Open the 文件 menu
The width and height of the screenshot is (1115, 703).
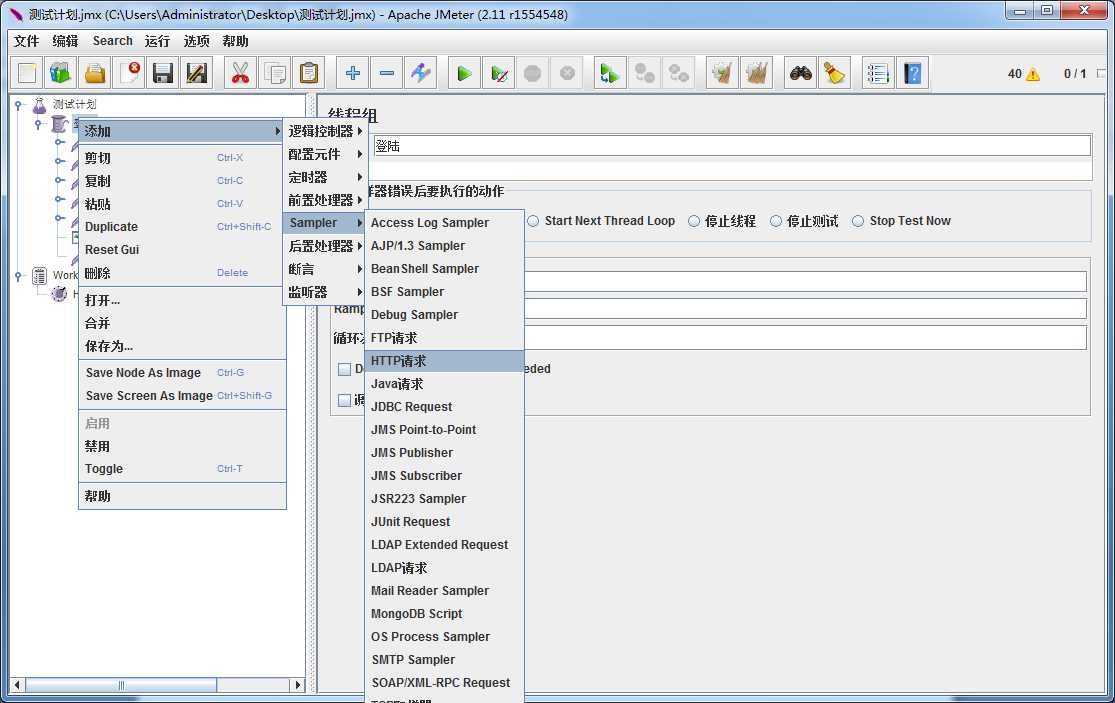26,41
